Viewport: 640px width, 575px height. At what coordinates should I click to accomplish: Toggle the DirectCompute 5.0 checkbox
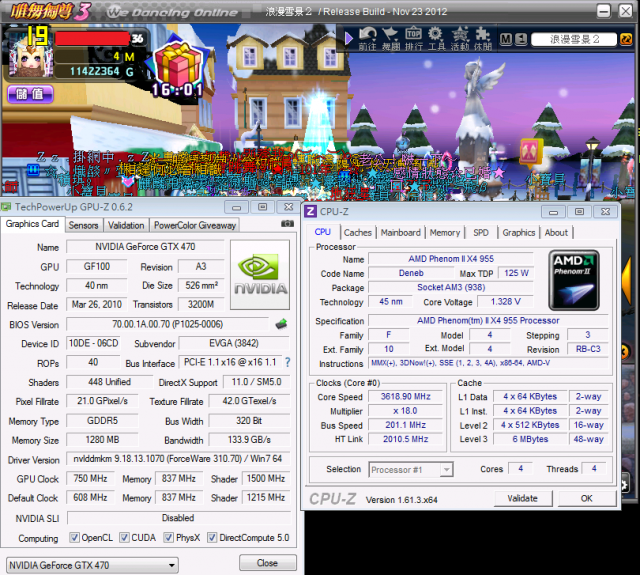[x=212, y=537]
